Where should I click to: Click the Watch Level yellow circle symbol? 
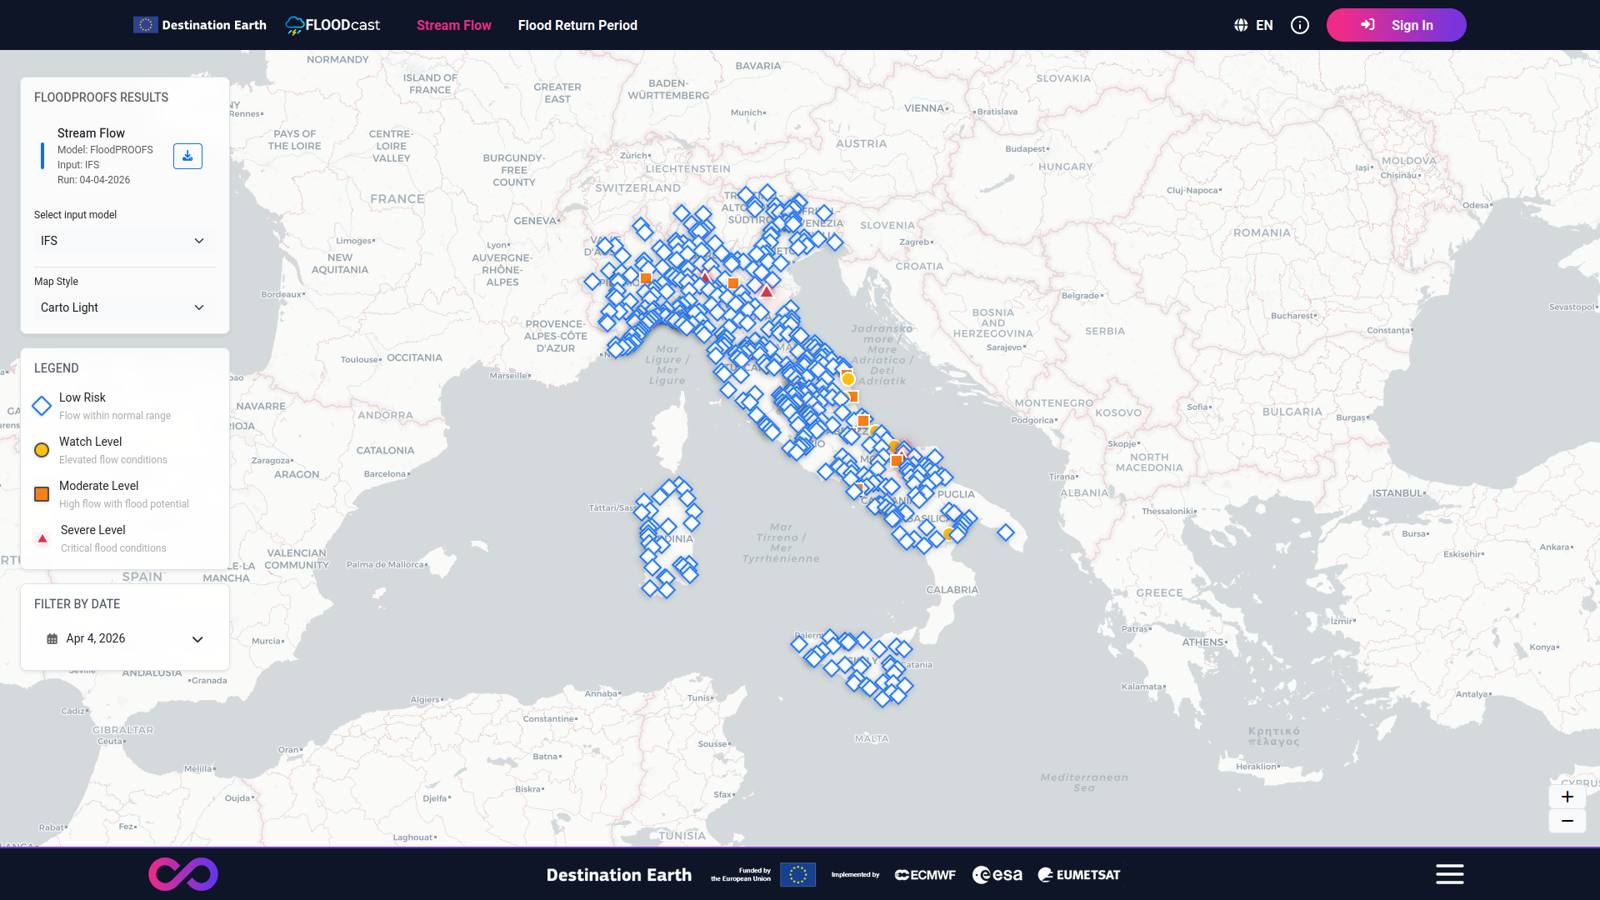(x=42, y=450)
